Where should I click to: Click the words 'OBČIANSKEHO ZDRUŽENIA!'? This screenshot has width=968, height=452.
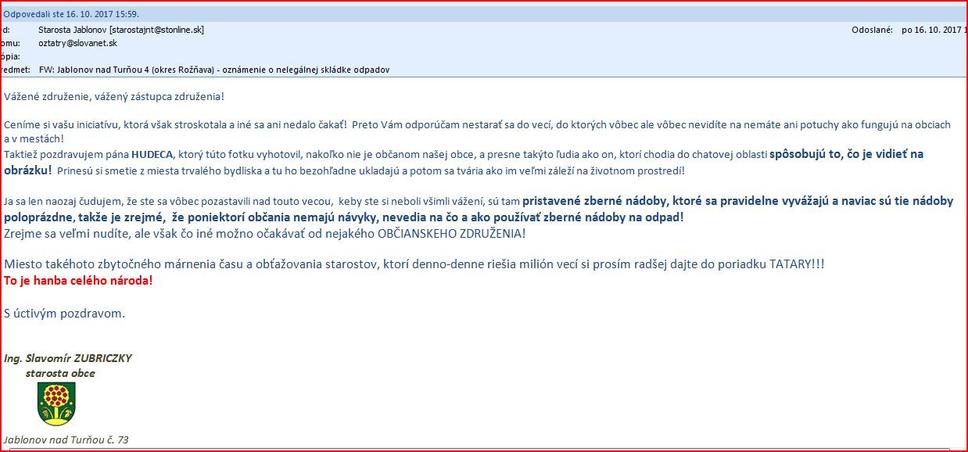click(452, 233)
